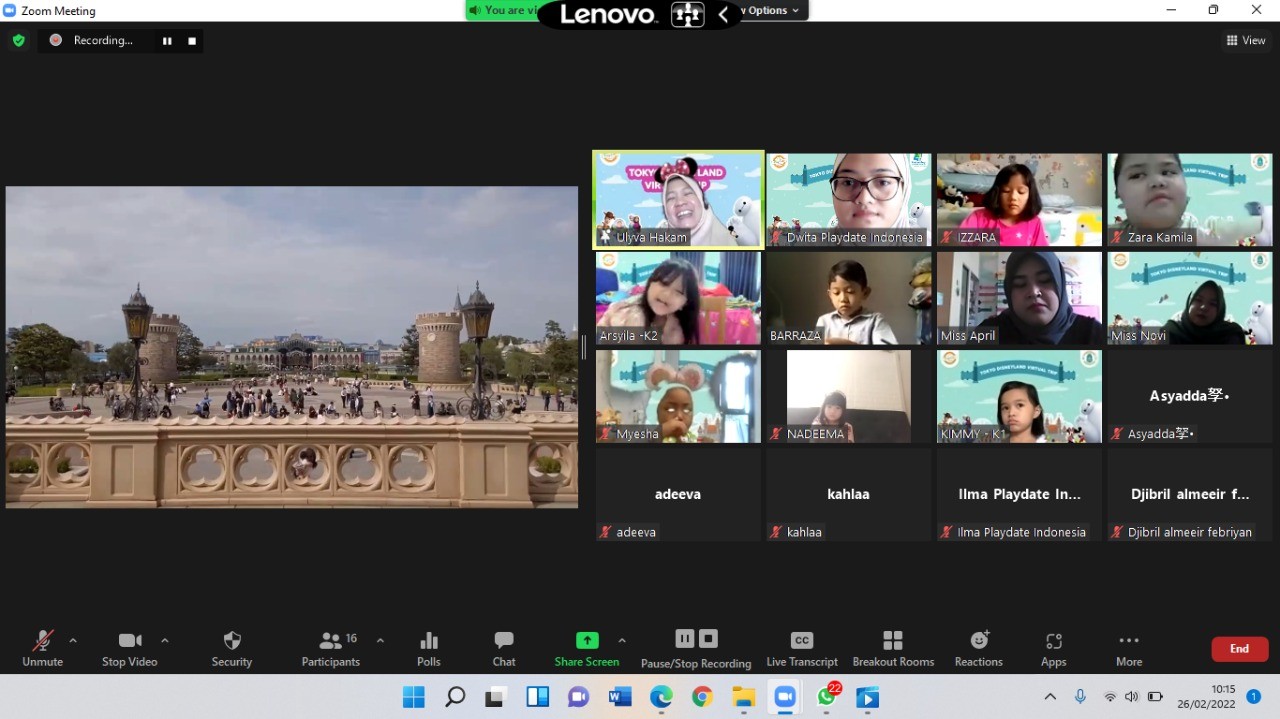Open Windows Start menu
Image resolution: width=1280 pixels, height=719 pixels.
click(x=413, y=697)
